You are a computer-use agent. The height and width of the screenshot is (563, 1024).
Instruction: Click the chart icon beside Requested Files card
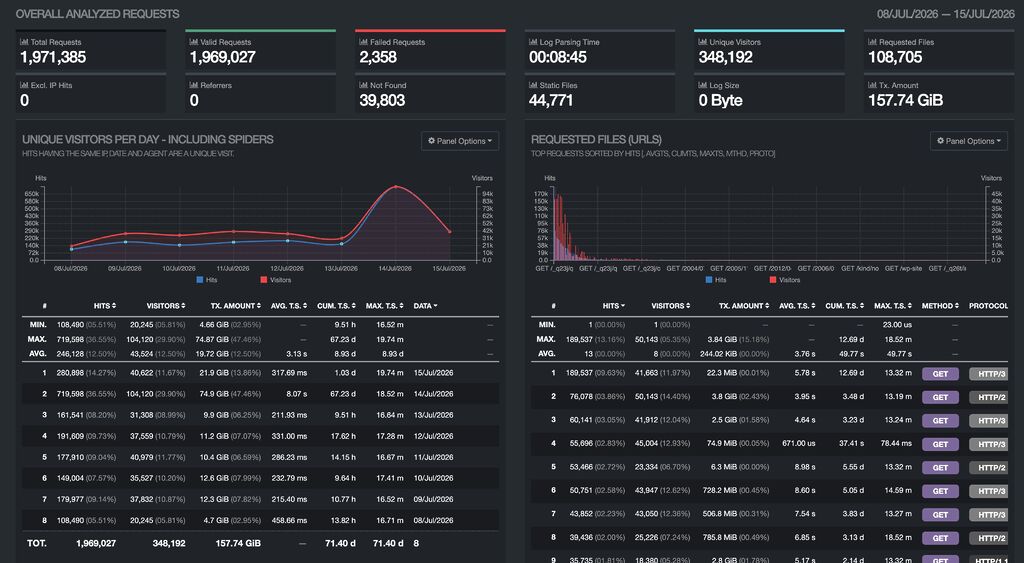pyautogui.click(x=872, y=42)
